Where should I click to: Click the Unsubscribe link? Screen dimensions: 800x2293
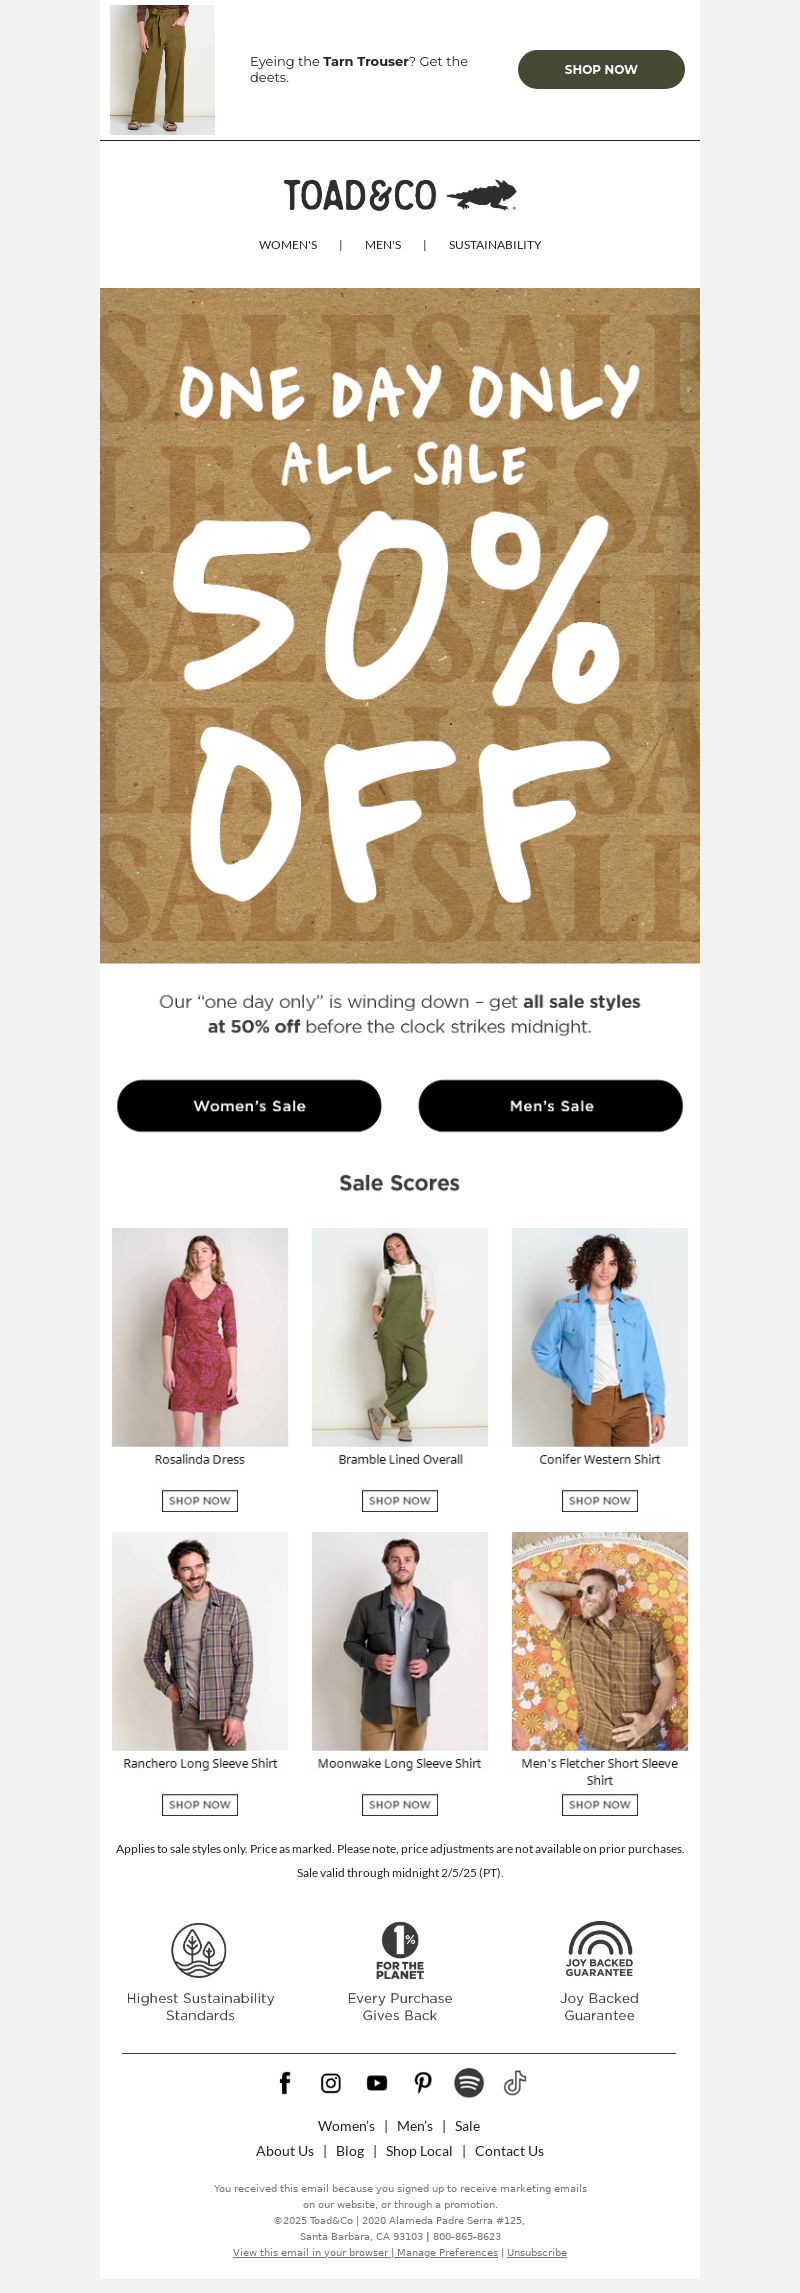[537, 2253]
